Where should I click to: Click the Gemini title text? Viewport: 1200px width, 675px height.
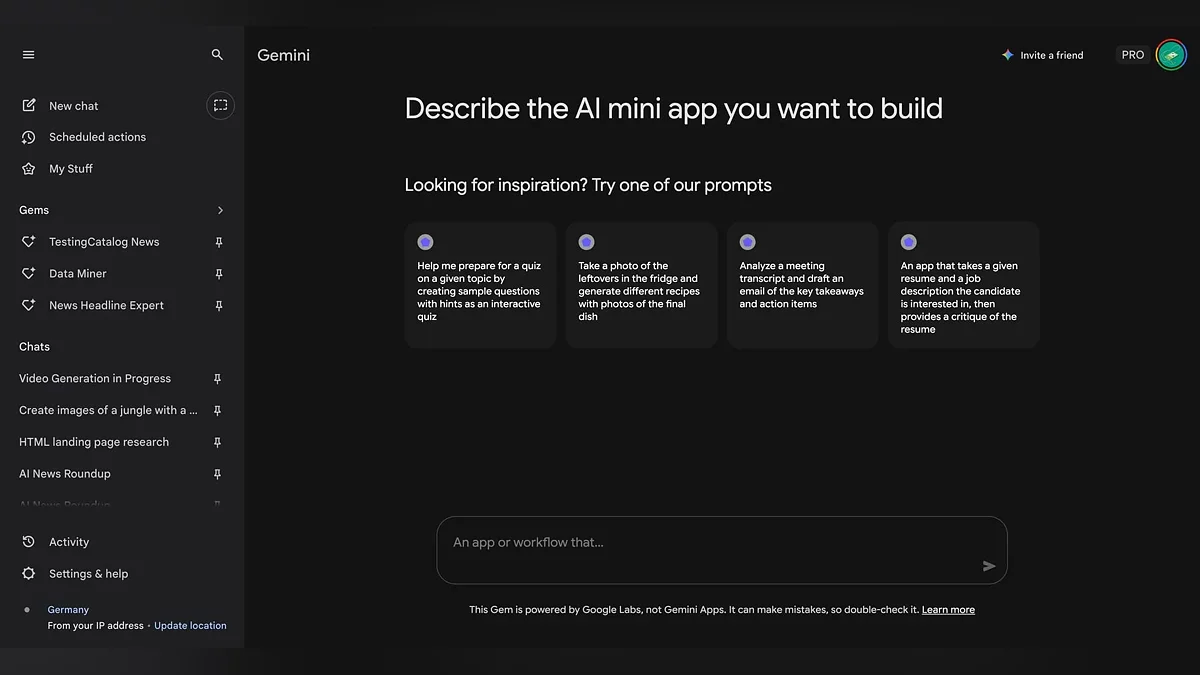(x=284, y=55)
